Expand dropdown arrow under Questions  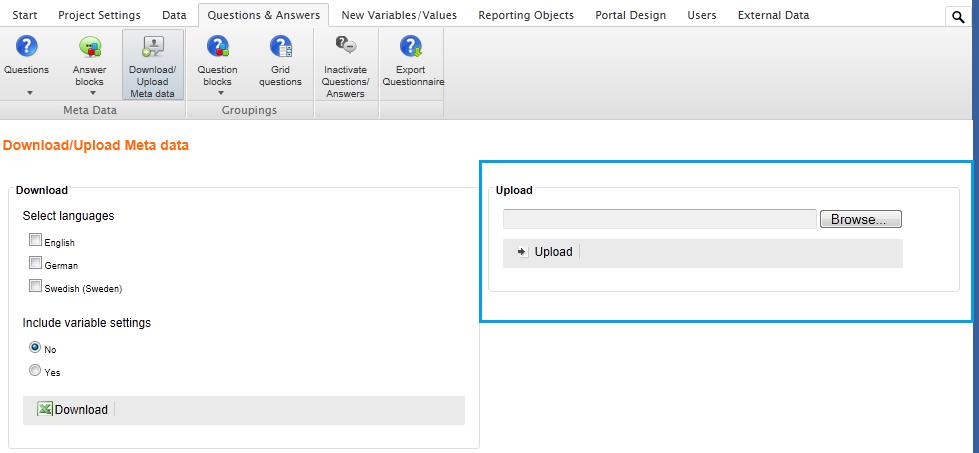29,93
